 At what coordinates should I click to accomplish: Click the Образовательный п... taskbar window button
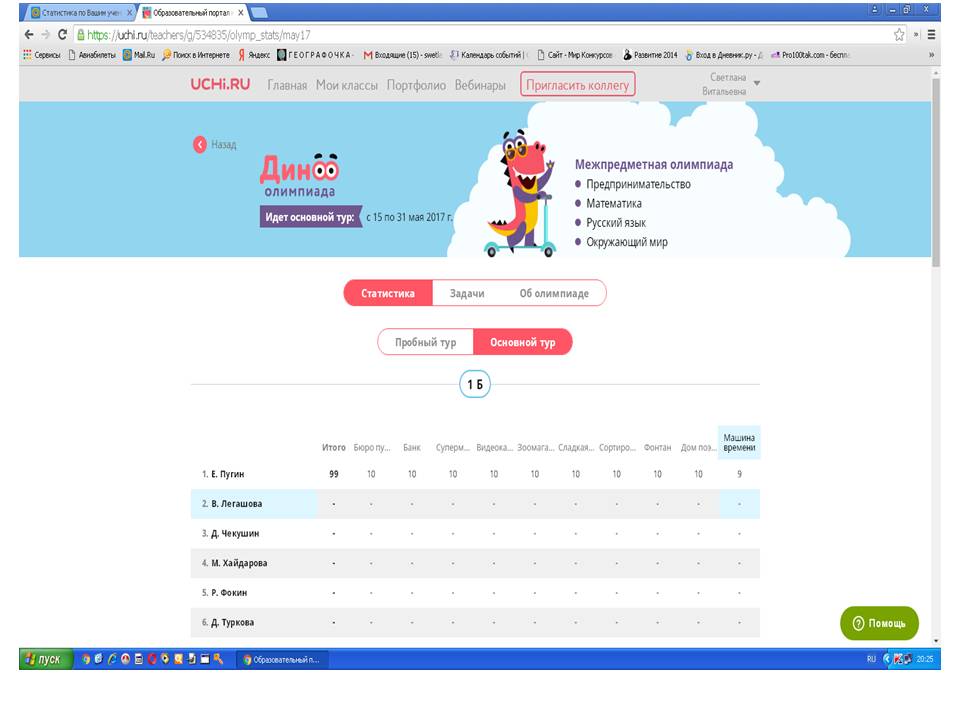click(x=282, y=659)
